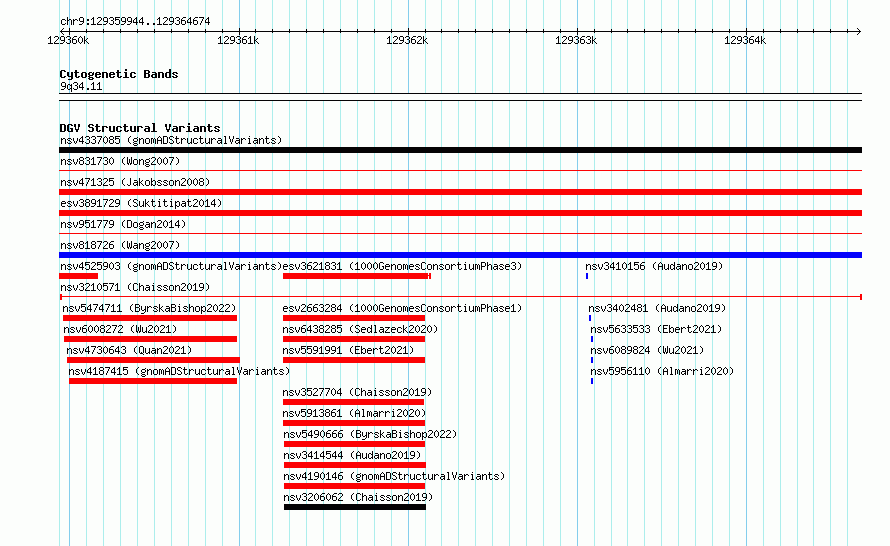Screen dimensions: 890x546
Task: Open variant nsv5913861 (Almarri2020)
Action: pyautogui.click(x=354, y=413)
